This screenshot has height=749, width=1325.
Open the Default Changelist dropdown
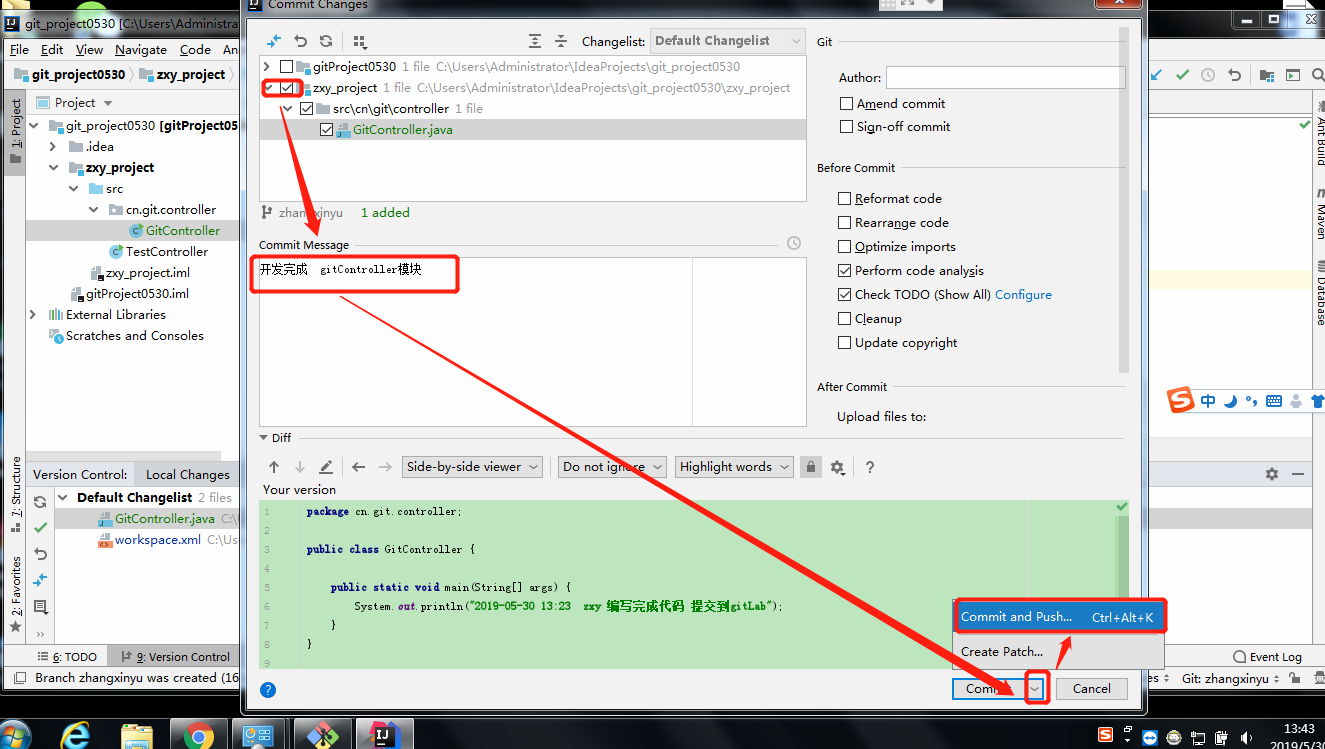(728, 41)
